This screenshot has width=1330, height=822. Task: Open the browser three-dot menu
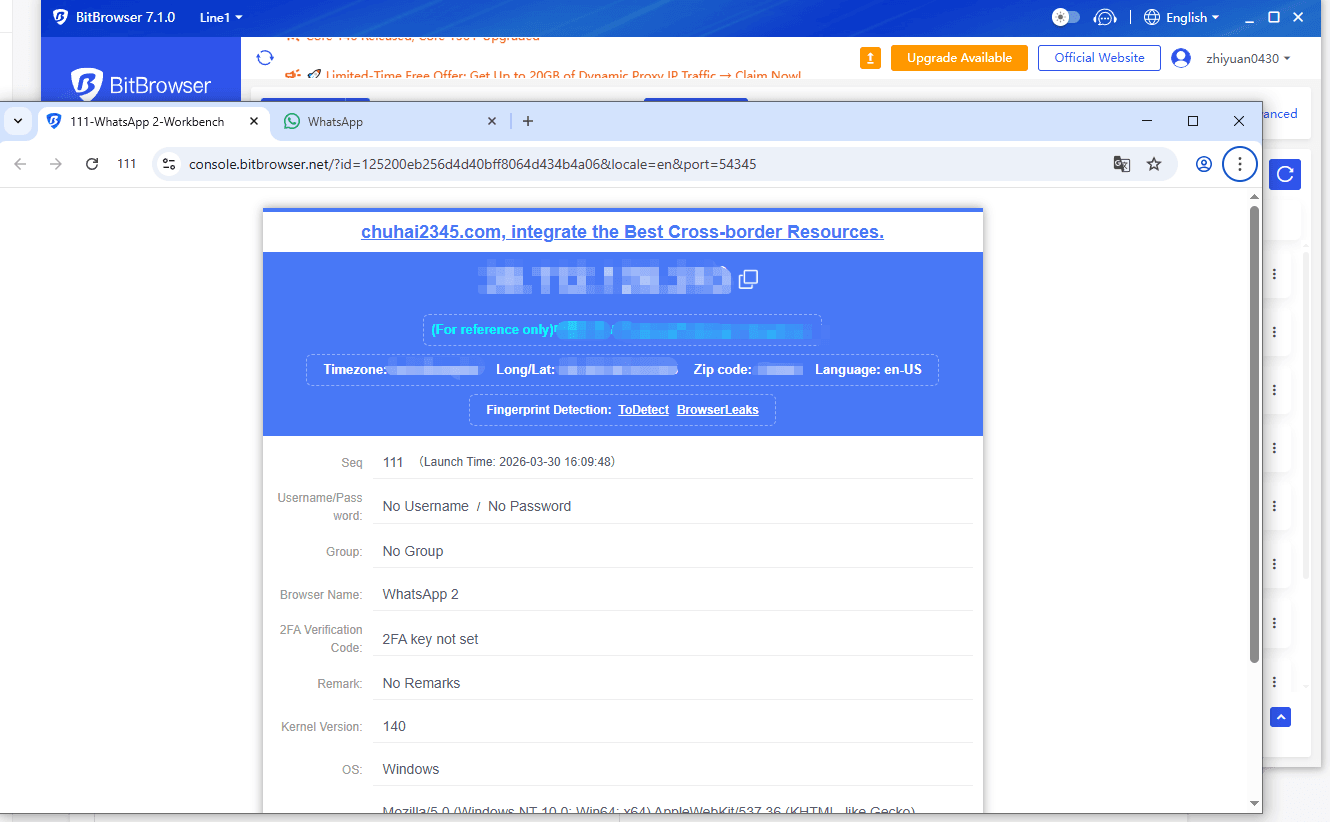point(1240,164)
